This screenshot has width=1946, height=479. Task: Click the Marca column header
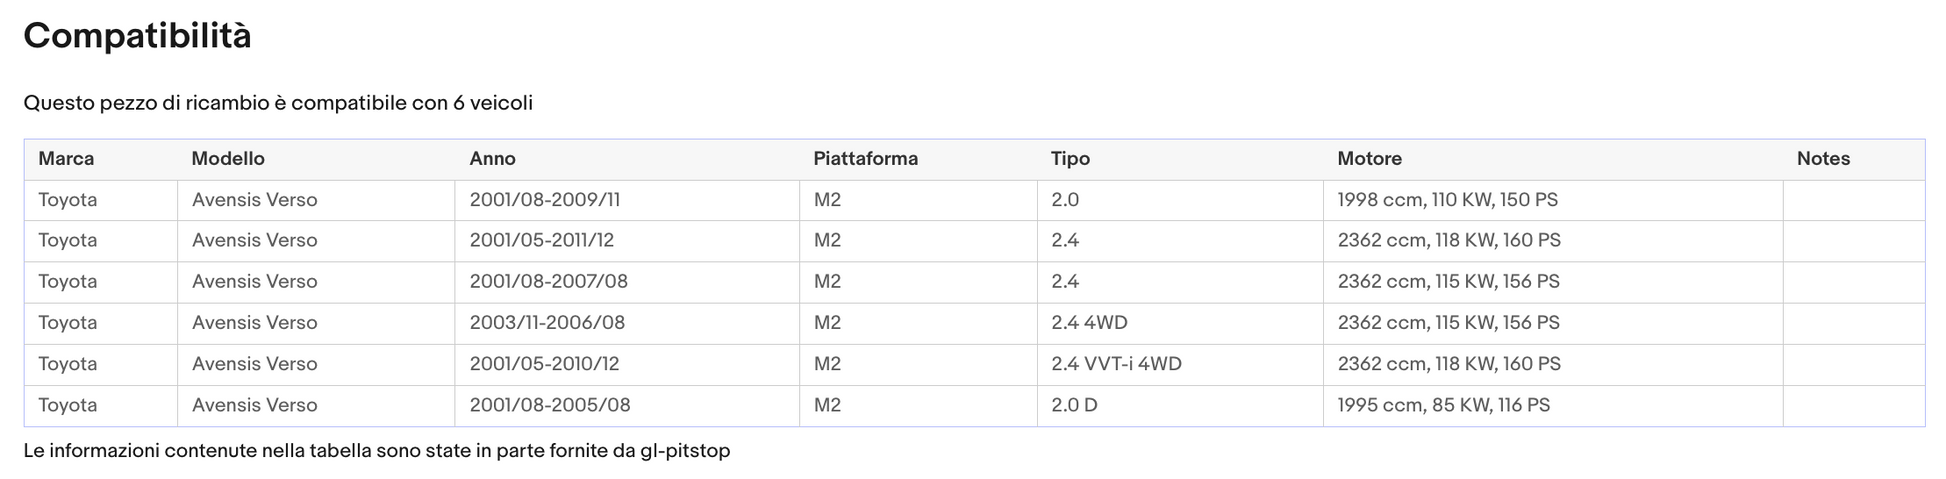pyautogui.click(x=66, y=159)
